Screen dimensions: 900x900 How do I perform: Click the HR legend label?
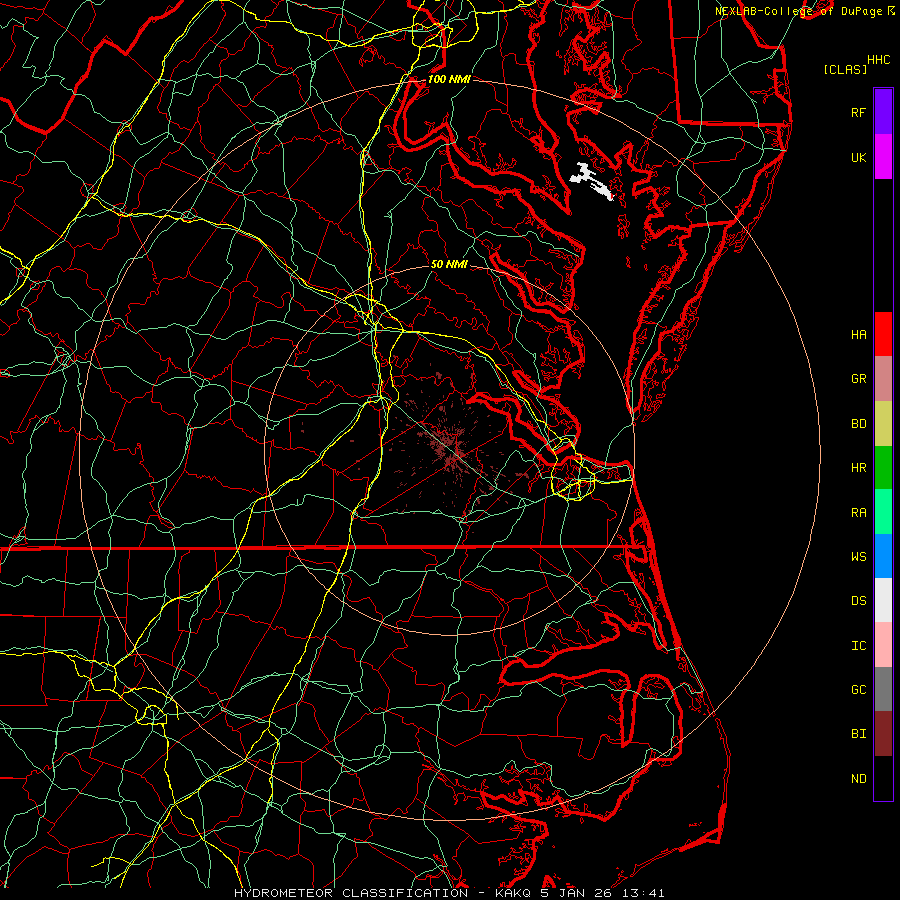pos(858,468)
